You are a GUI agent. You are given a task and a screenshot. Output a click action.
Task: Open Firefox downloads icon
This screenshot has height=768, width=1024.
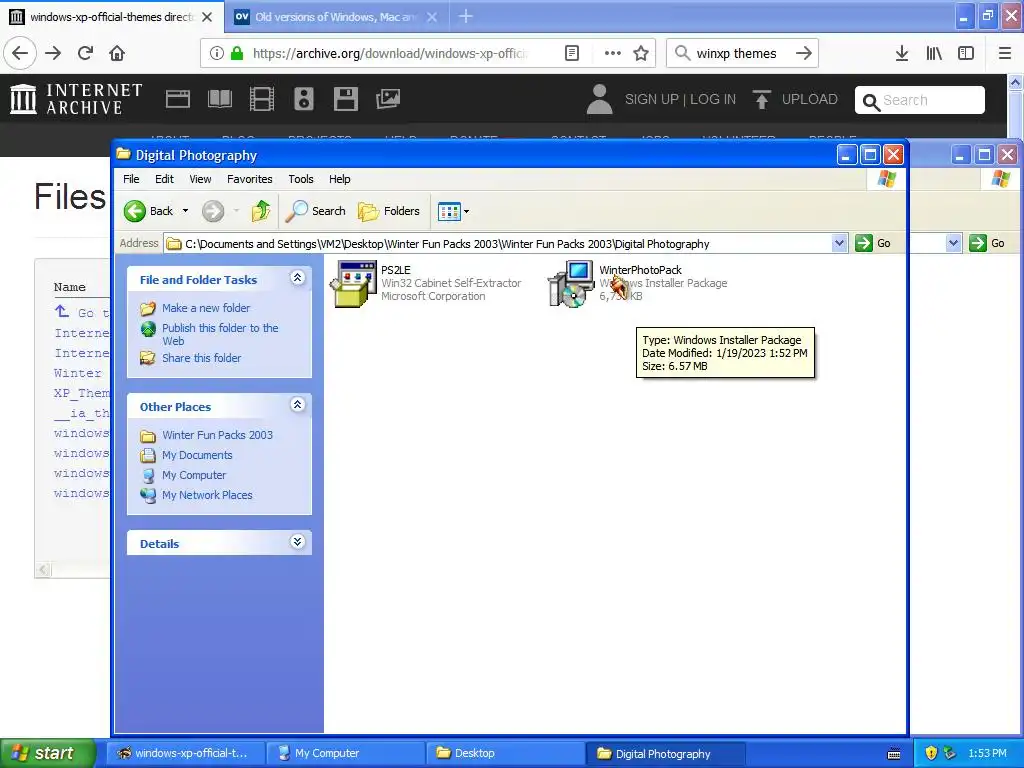(x=901, y=54)
